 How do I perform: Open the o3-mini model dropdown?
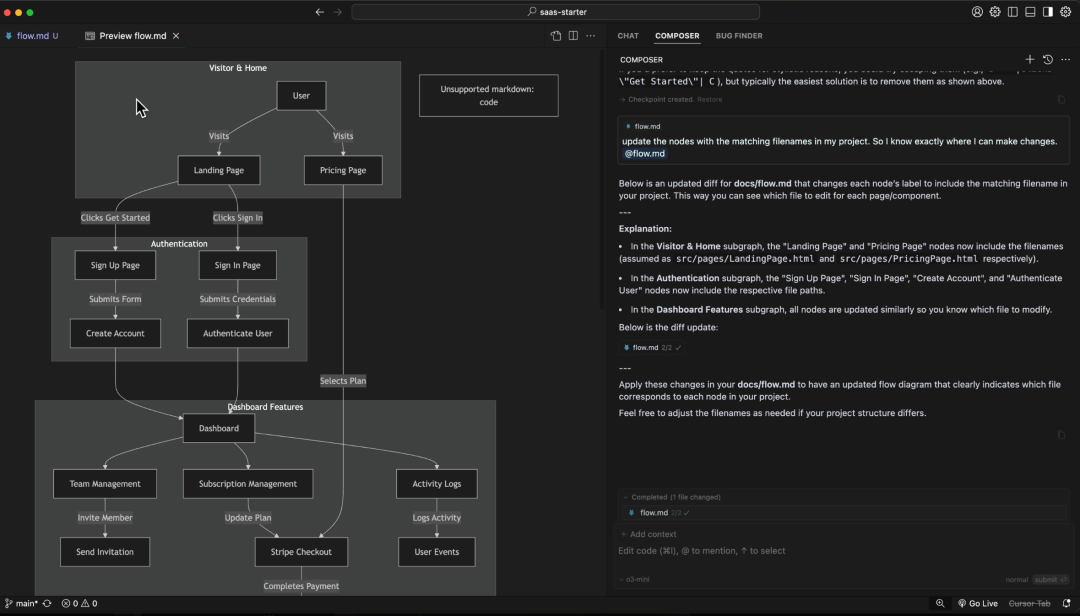634,579
